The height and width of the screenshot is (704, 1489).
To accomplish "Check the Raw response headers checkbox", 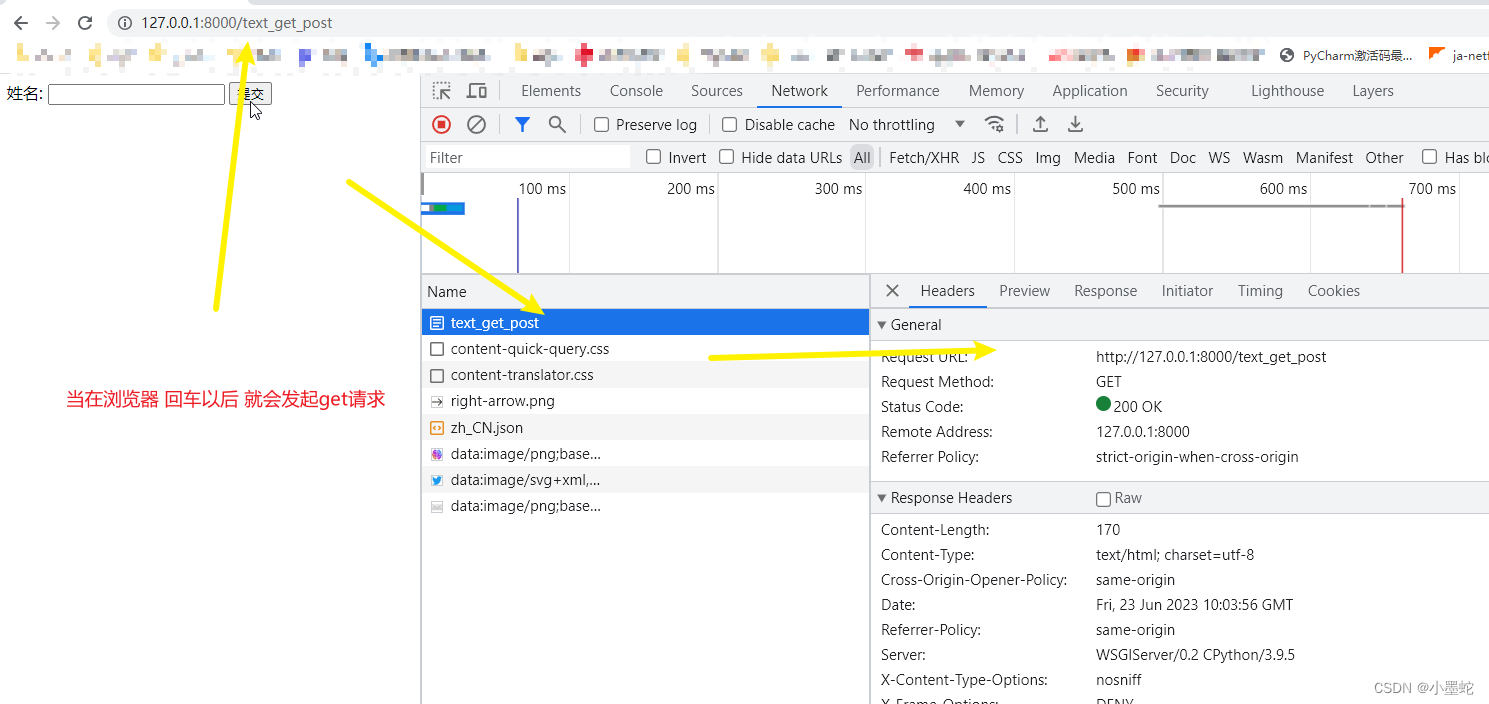I will click(1103, 499).
